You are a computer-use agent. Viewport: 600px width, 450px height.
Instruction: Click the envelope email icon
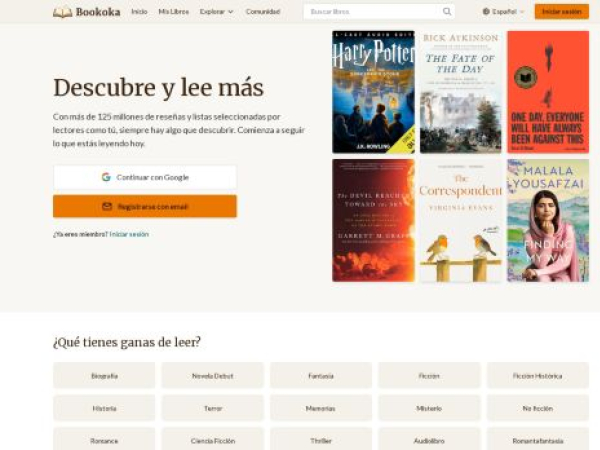pyautogui.click(x=107, y=207)
